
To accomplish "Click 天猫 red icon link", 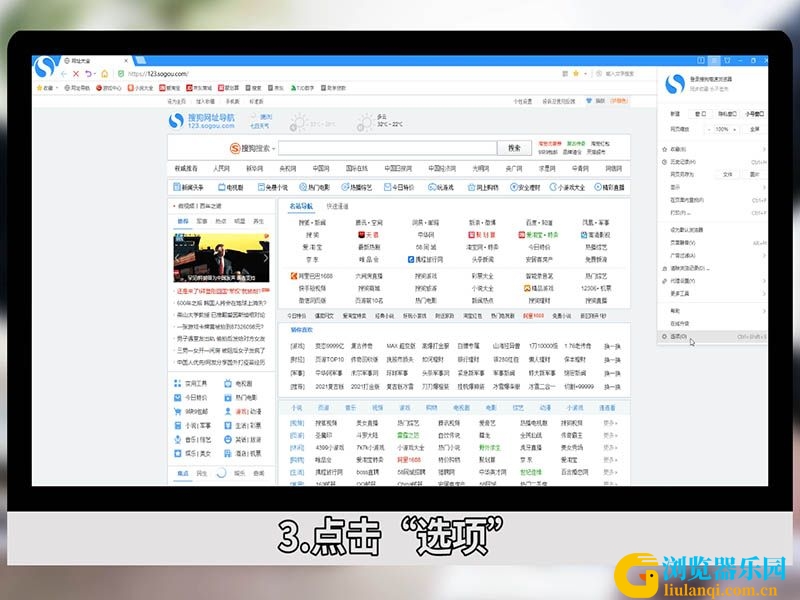I will coord(361,235).
